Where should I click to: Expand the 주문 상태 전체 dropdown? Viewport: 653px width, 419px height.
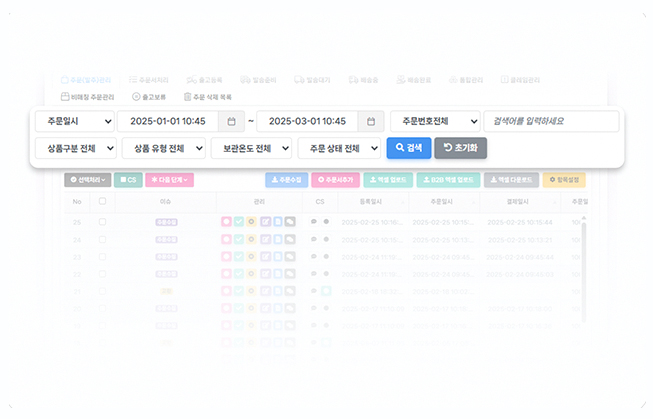[339, 148]
